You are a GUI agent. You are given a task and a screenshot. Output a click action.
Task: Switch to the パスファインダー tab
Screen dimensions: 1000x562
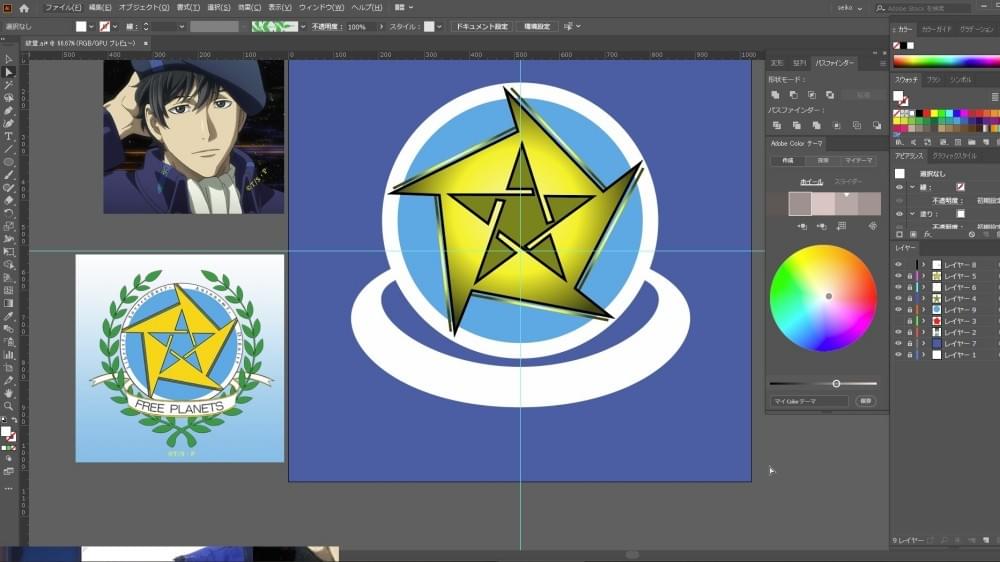click(x=835, y=63)
